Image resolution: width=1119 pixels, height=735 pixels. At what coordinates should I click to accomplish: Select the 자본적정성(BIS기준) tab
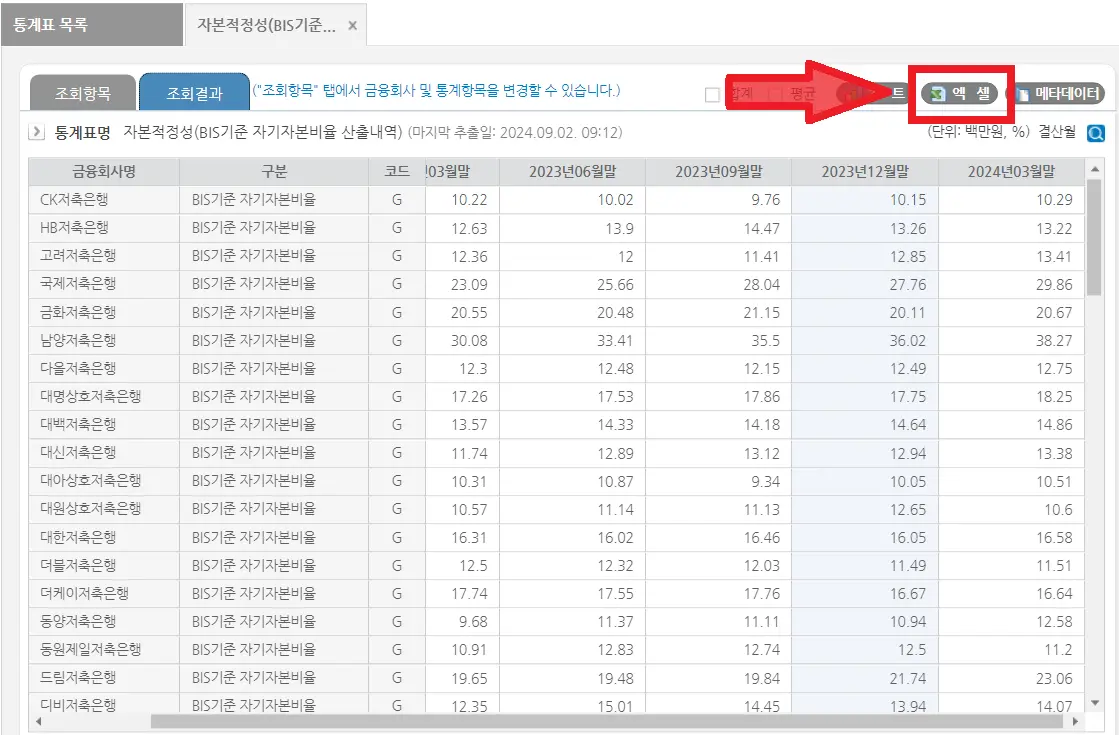click(270, 24)
